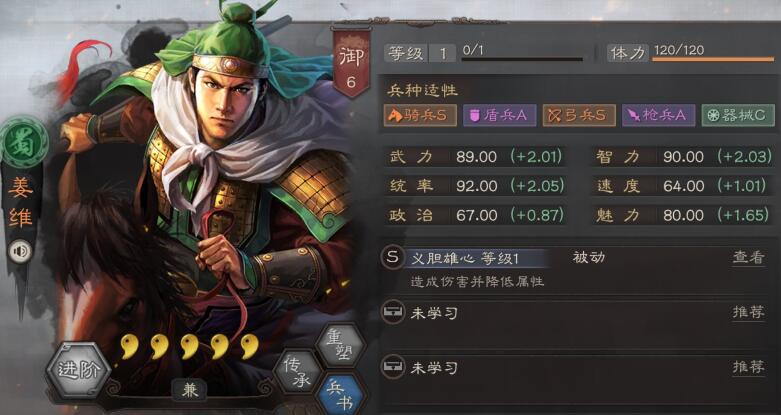Select the 骑兵S troop aptitude
The image size is (781, 415).
pyautogui.click(x=420, y=116)
